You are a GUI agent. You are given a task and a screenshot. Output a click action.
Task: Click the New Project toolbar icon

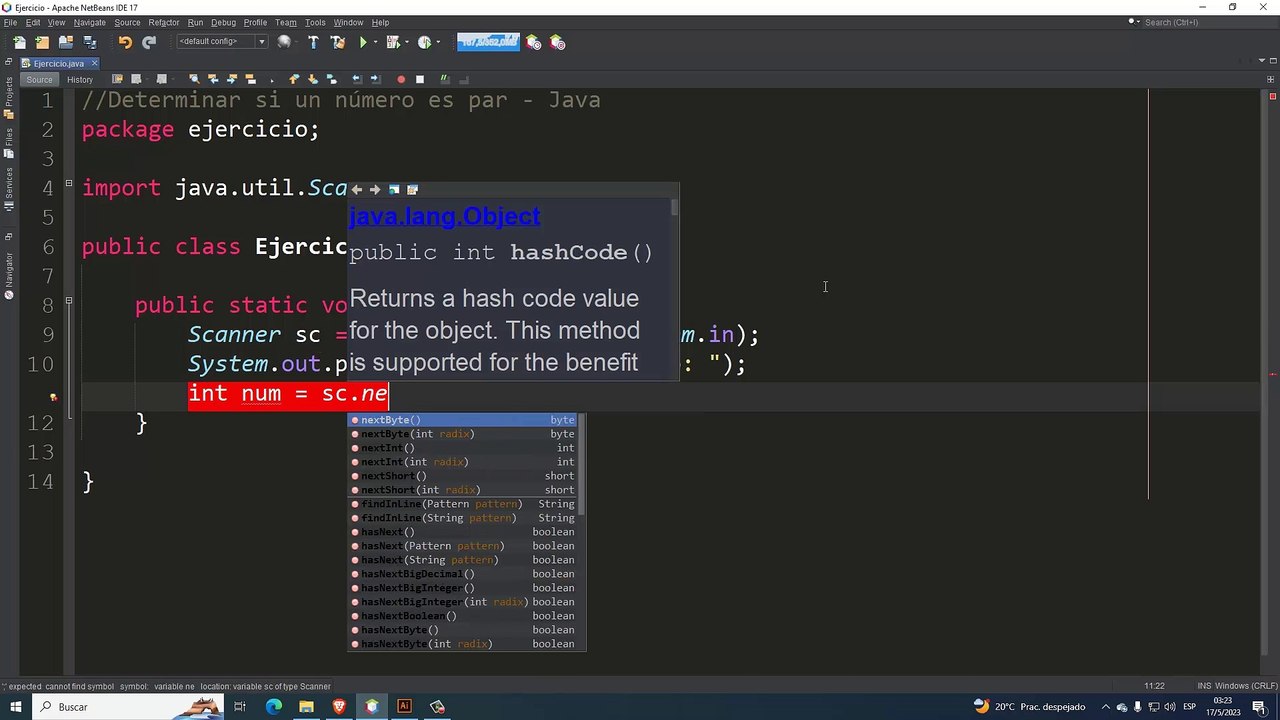tap(42, 42)
